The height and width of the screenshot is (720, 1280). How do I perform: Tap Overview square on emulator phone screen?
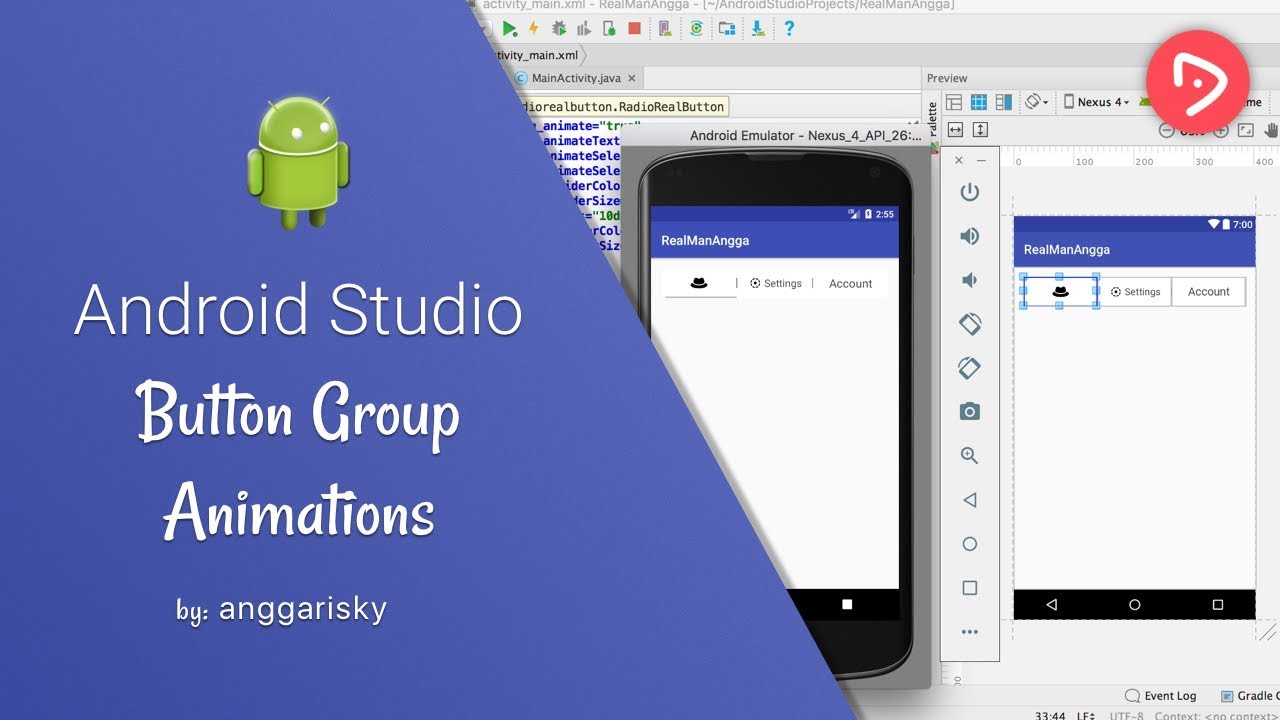tap(847, 604)
